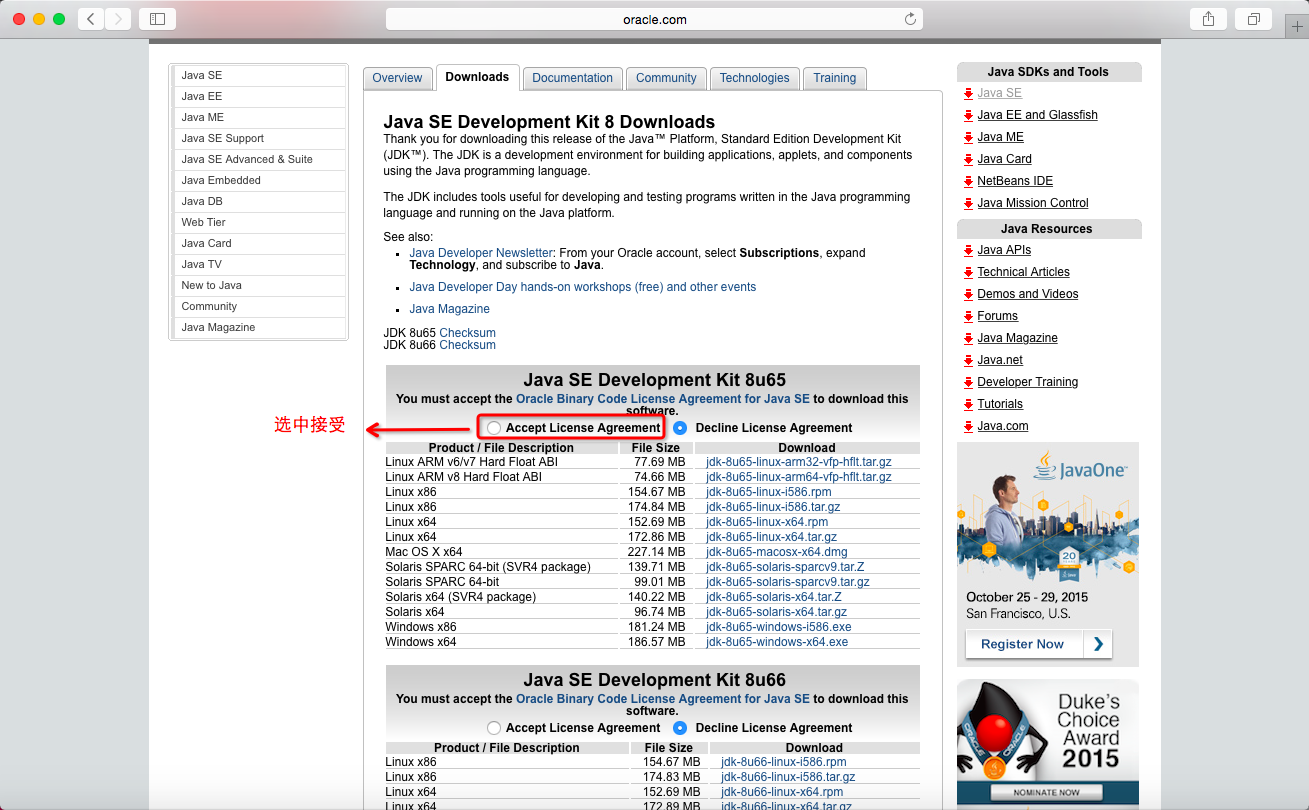Click the red arrow icon beside Demos and Videos
The width and height of the screenshot is (1309, 810).
click(968, 295)
